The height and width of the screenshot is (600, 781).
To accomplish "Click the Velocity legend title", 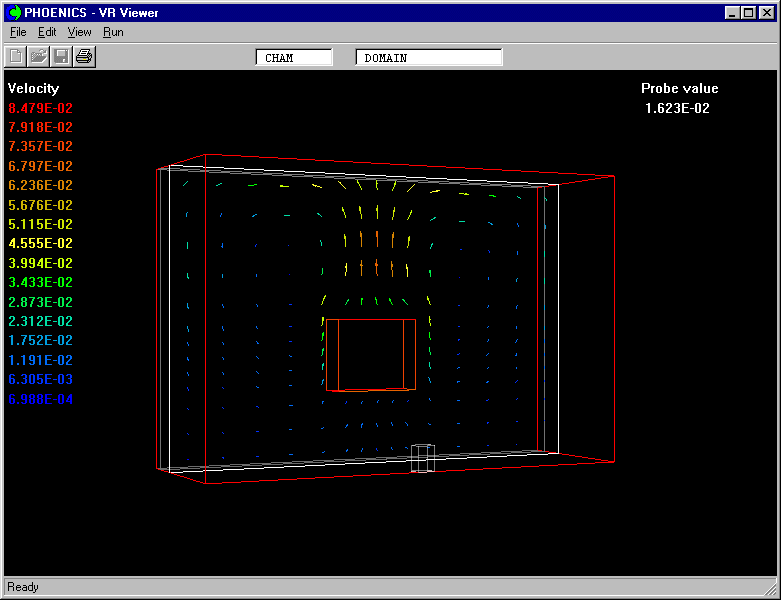I will coord(34,88).
